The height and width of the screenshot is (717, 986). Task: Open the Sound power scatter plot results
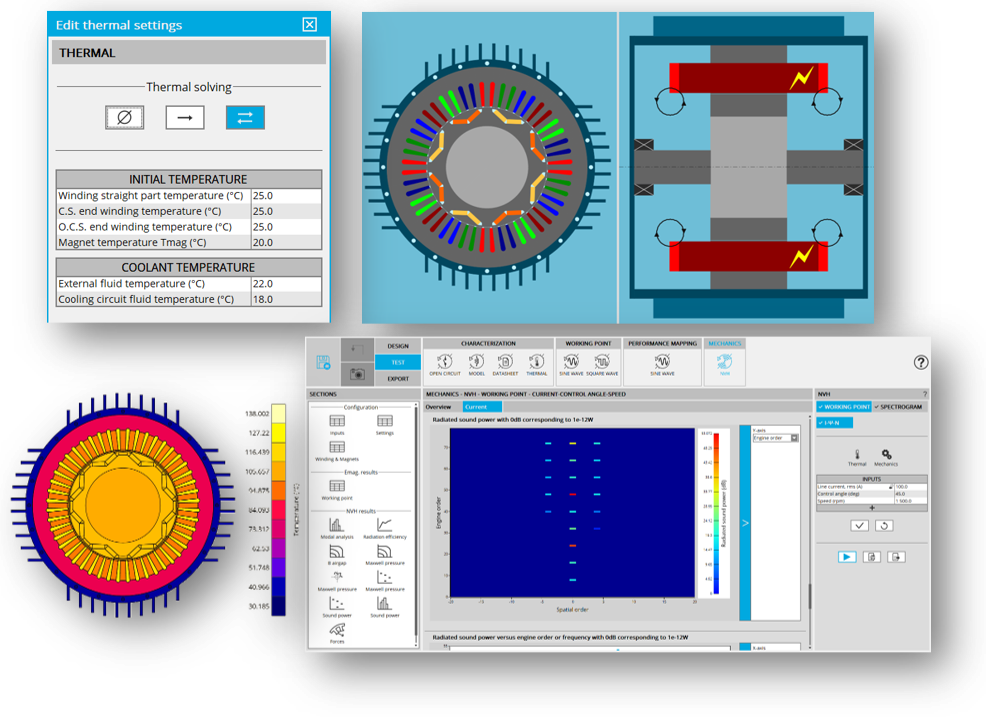click(x=337, y=607)
